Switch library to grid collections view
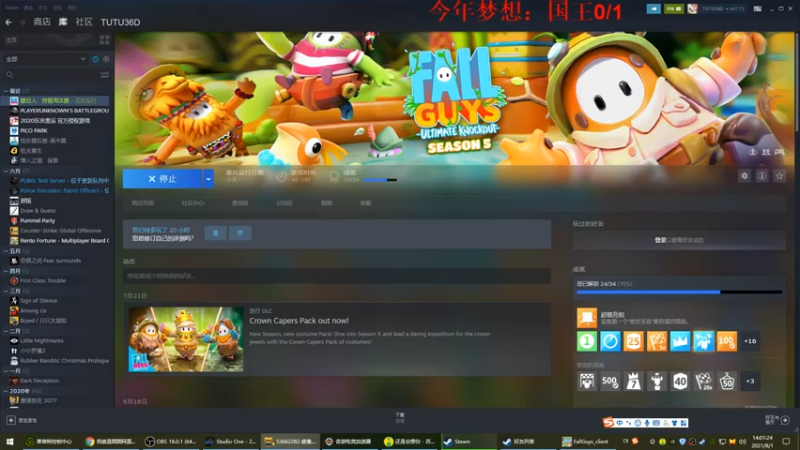The width and height of the screenshot is (800, 450). [105, 40]
